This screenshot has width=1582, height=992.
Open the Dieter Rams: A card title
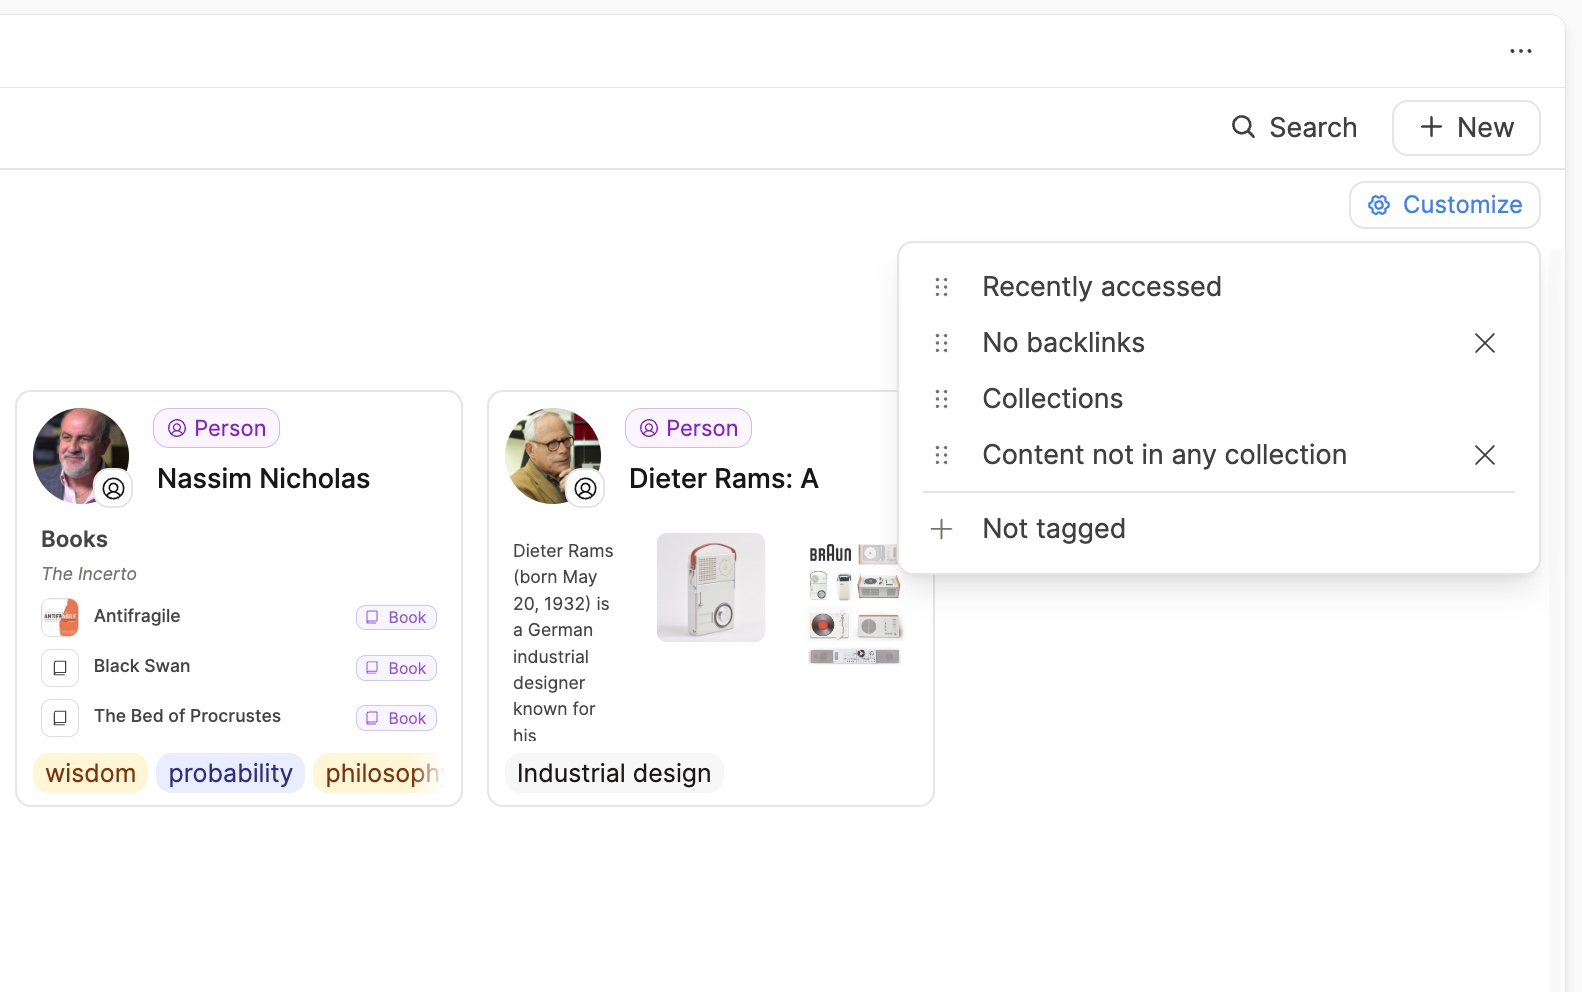click(723, 479)
